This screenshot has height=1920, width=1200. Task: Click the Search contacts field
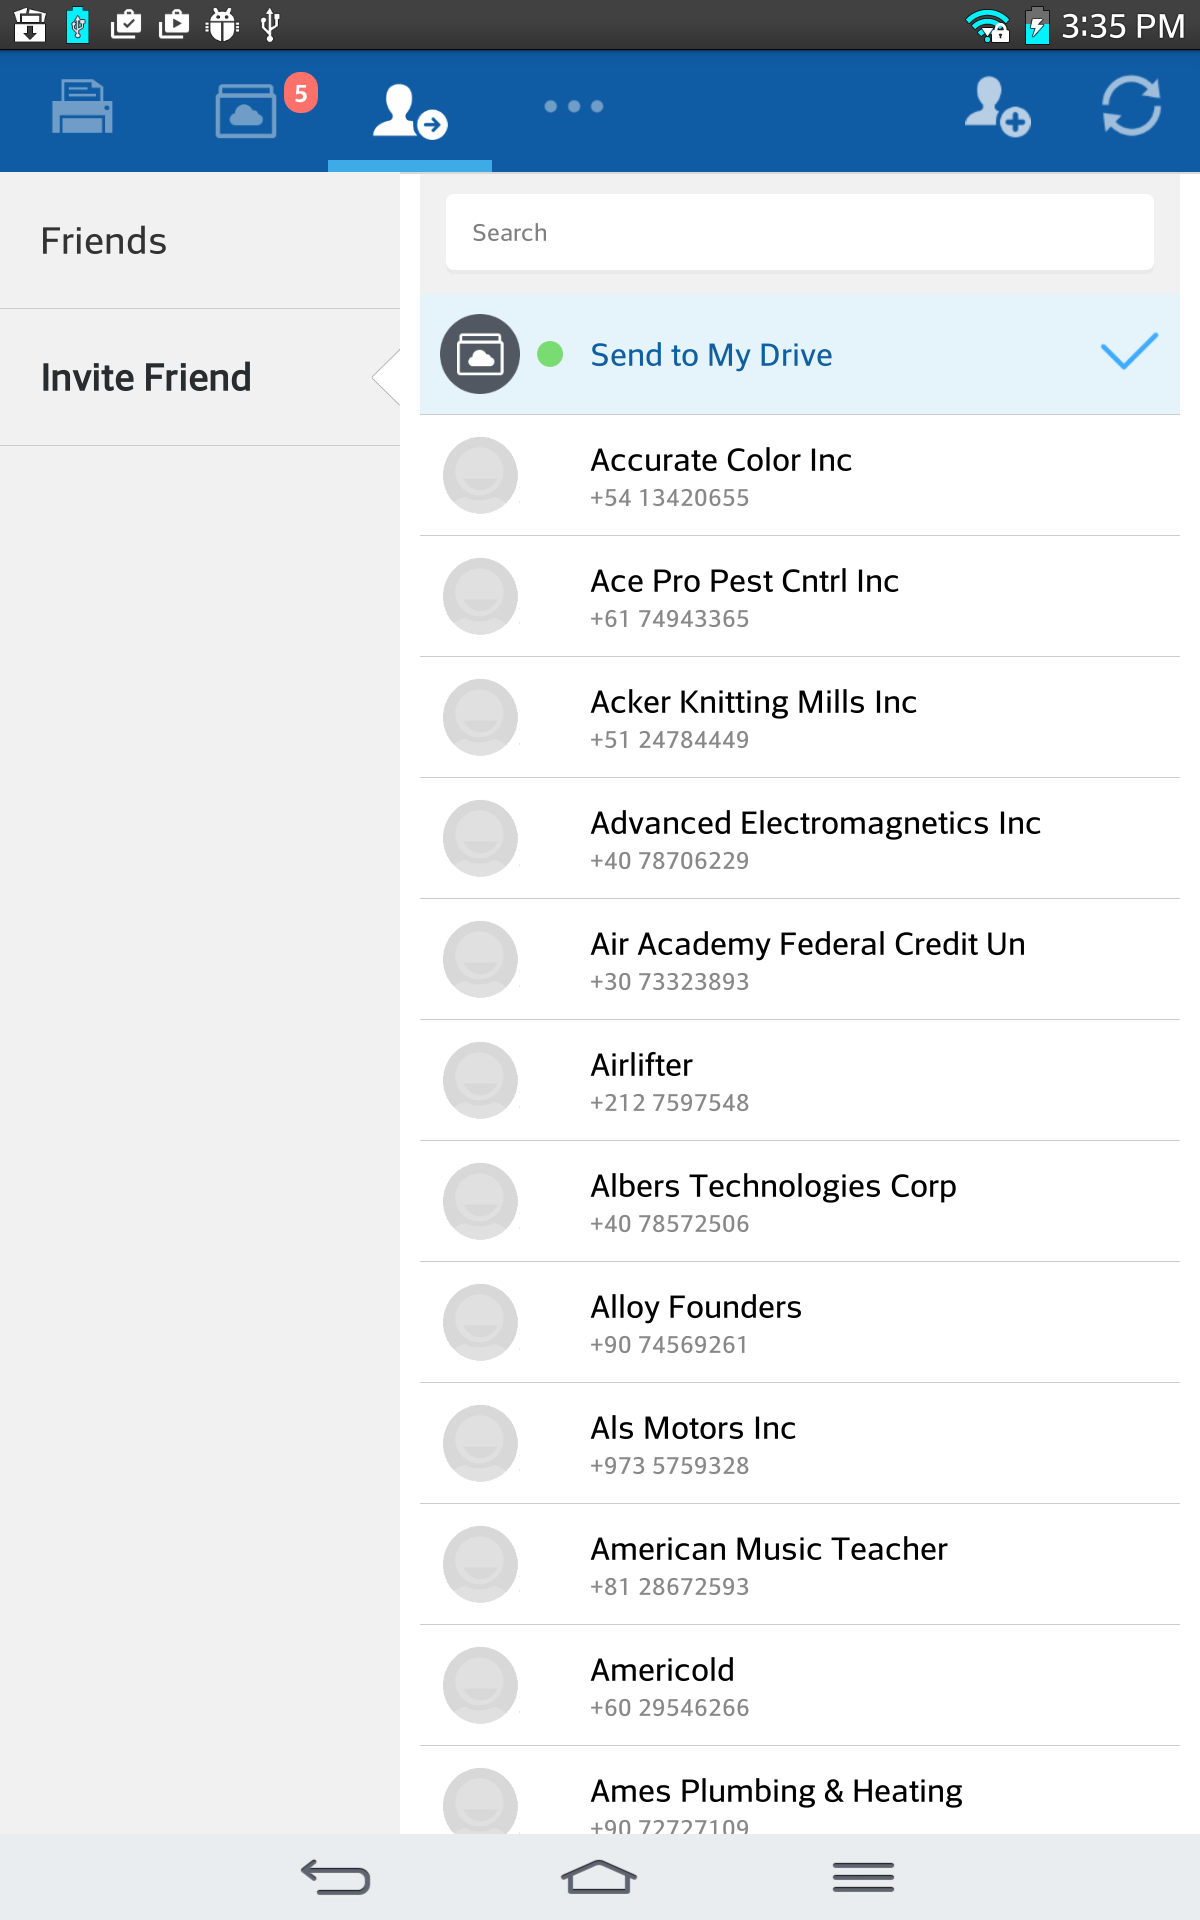coord(799,233)
